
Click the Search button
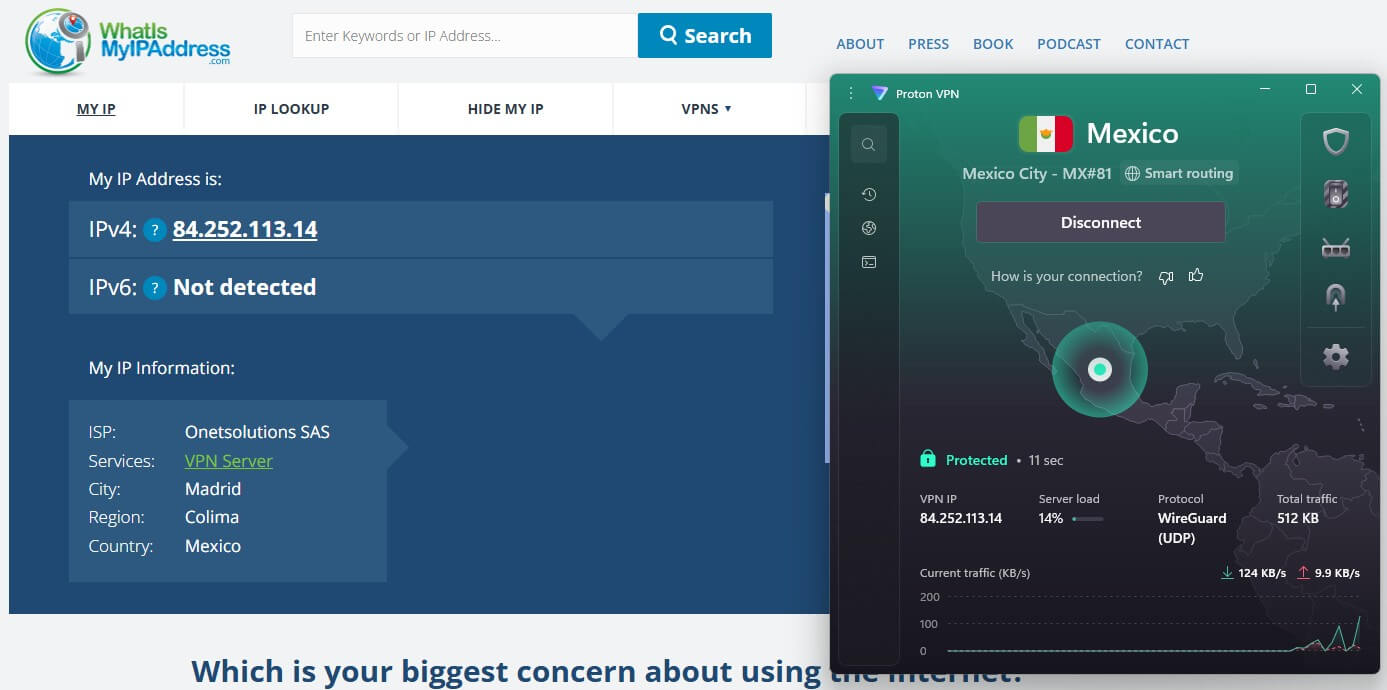[705, 36]
